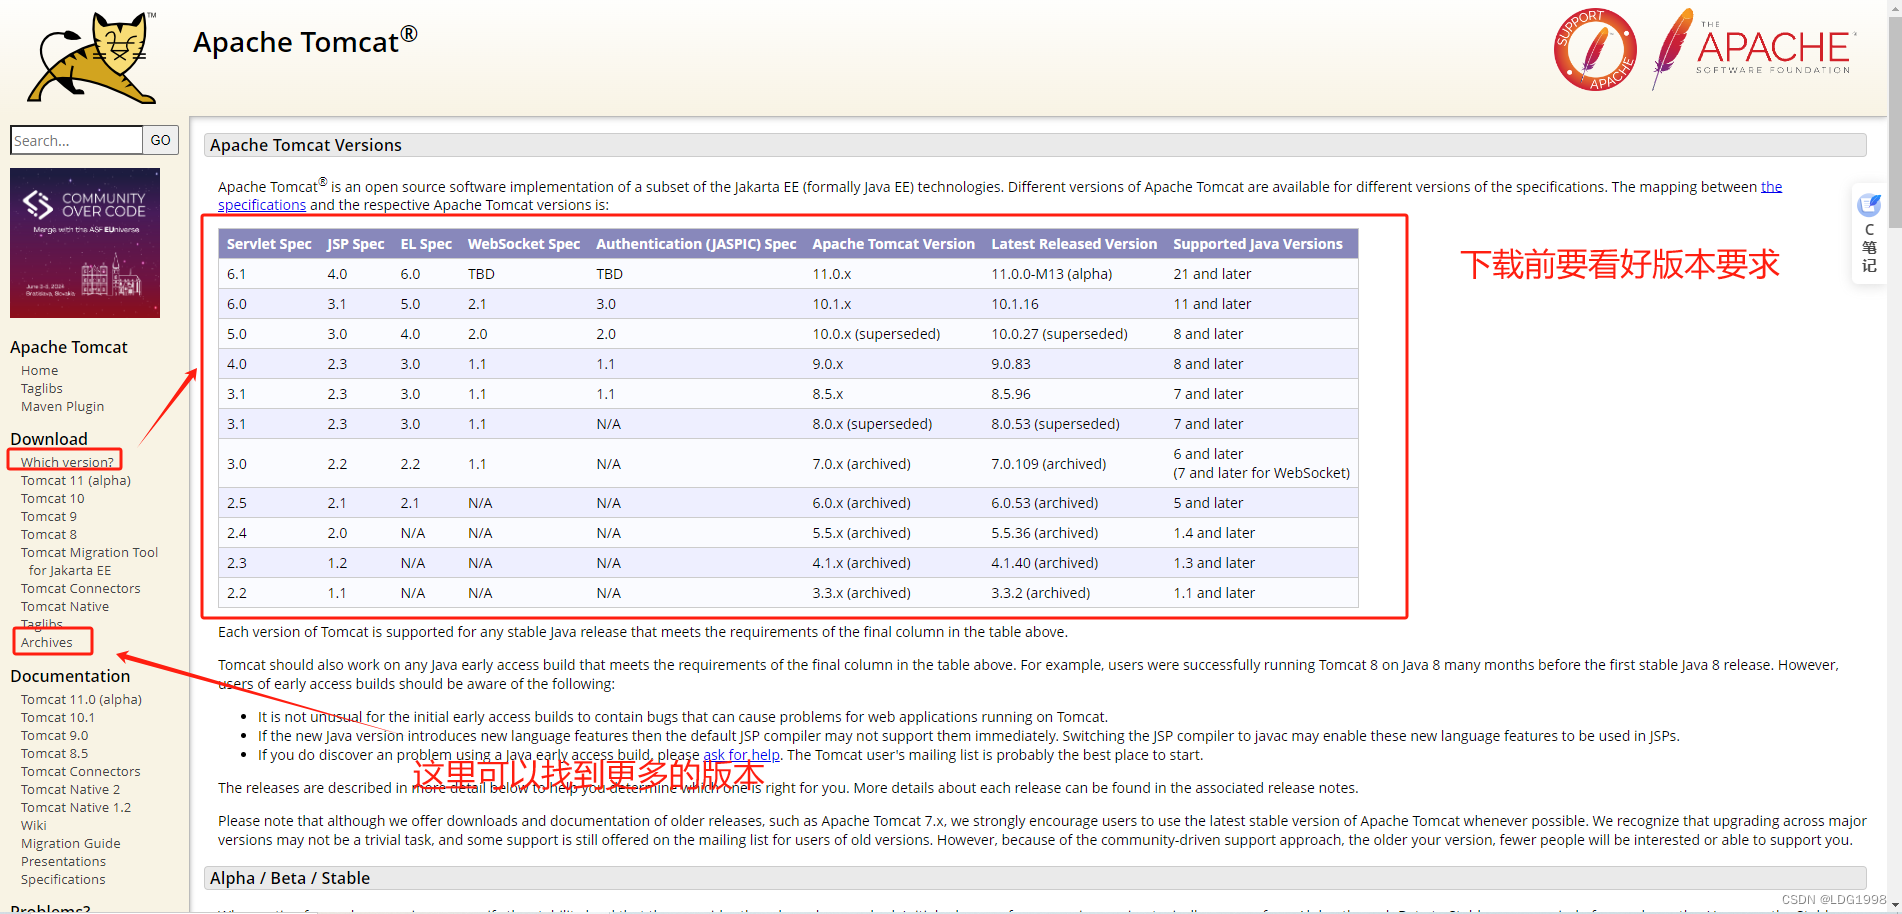Open the Tomcat Connectors download link
1902x914 pixels.
tap(80, 588)
